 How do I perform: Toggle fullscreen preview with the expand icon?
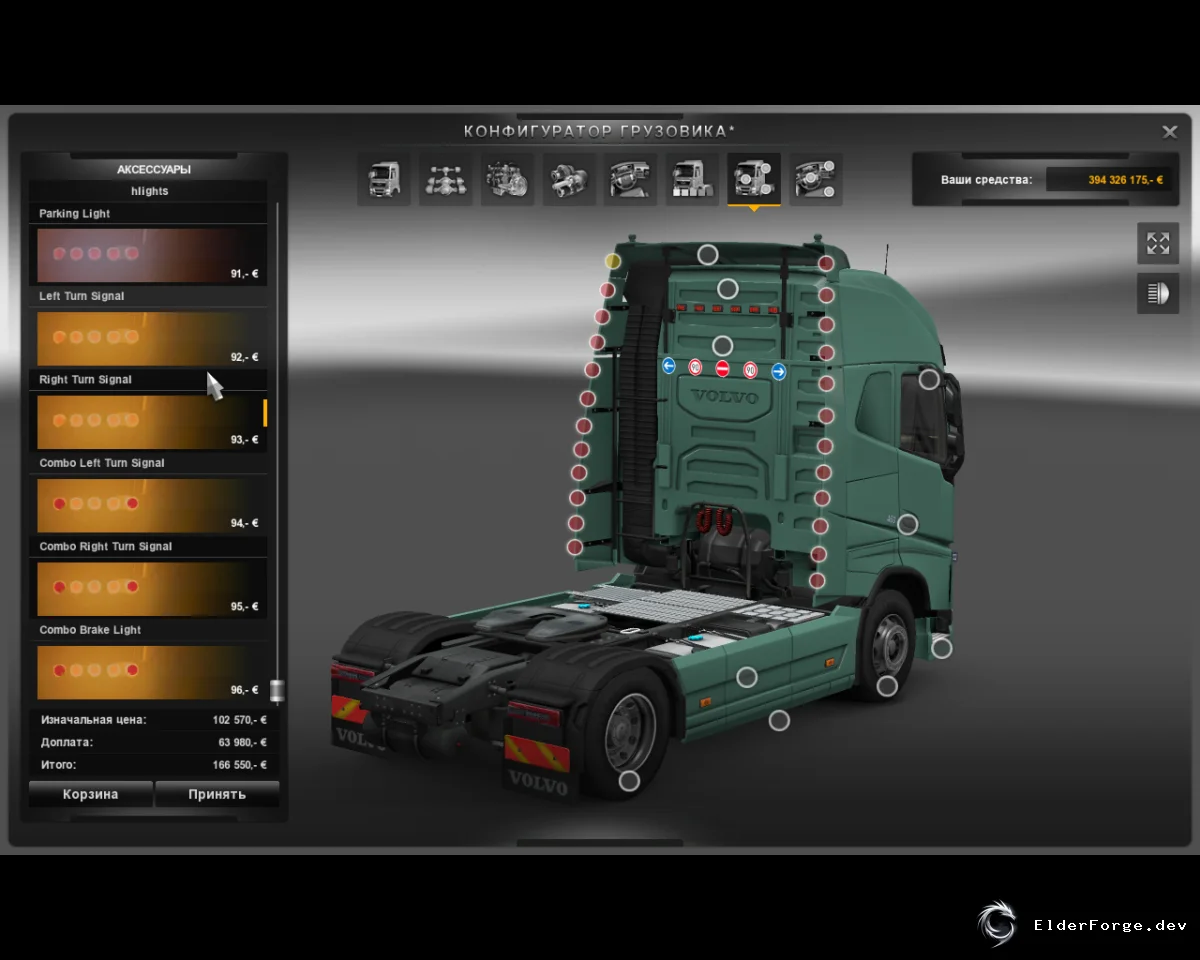tap(1158, 243)
